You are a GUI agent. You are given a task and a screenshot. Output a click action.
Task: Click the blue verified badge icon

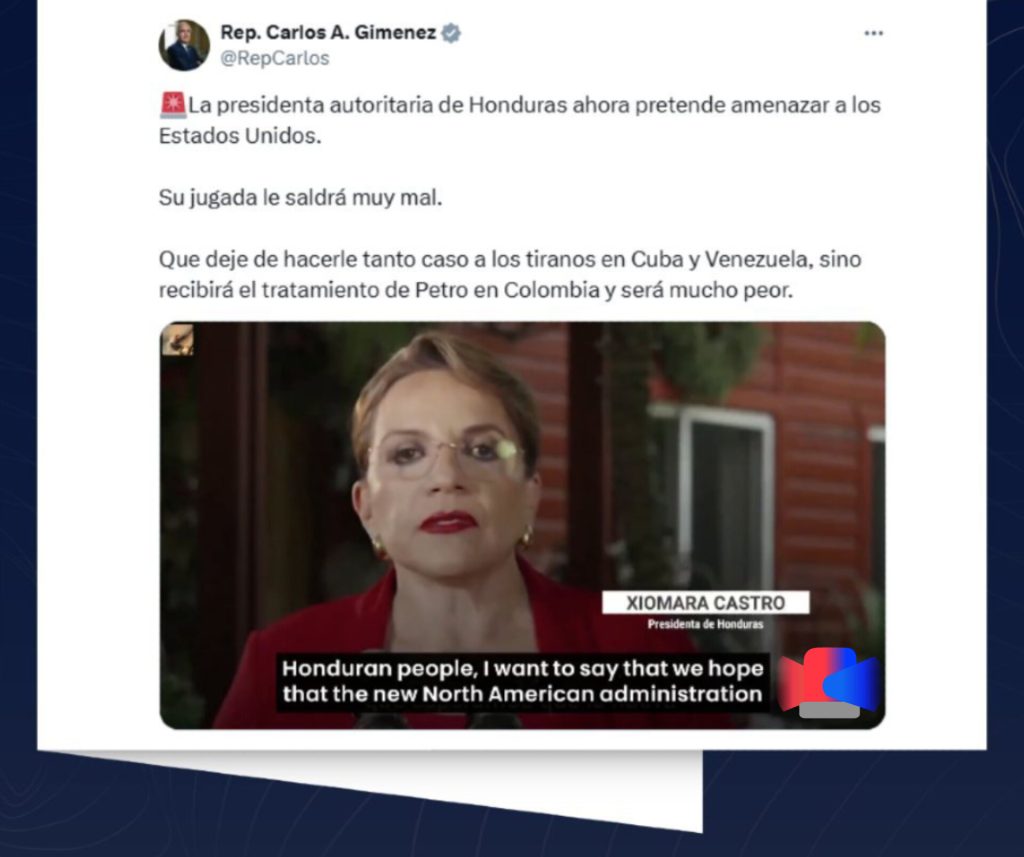click(451, 33)
